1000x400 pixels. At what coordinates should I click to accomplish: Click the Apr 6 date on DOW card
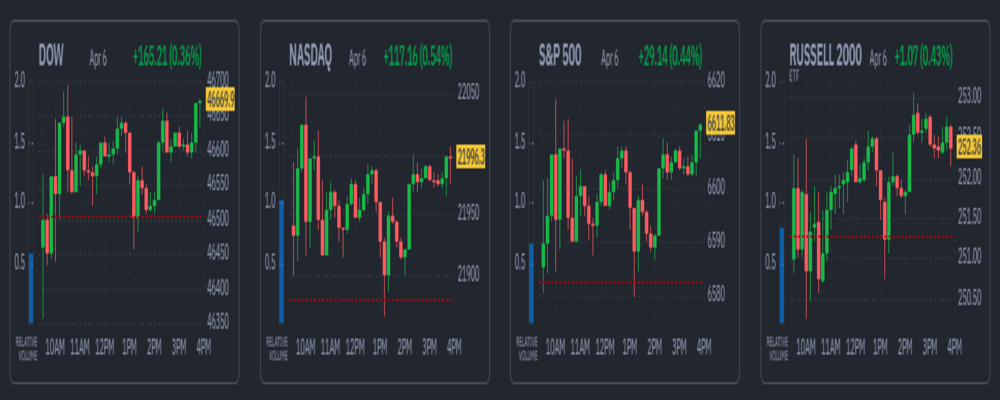(x=98, y=59)
